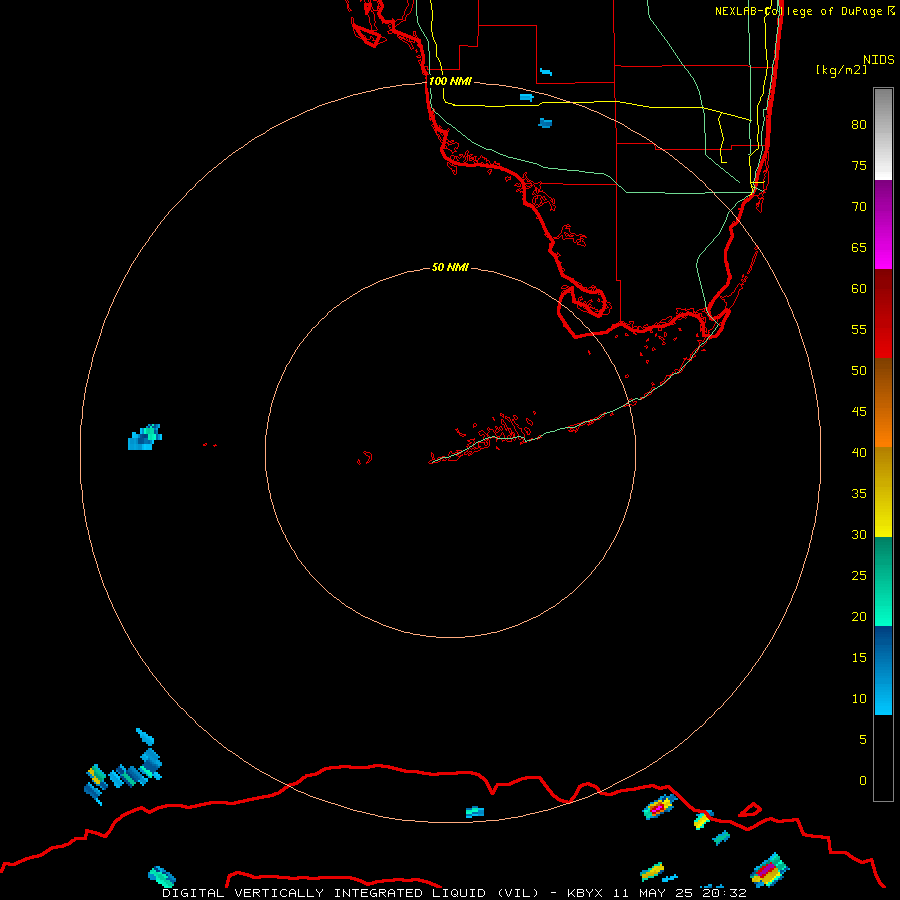Click the scale value 70

pyautogui.click(x=859, y=207)
